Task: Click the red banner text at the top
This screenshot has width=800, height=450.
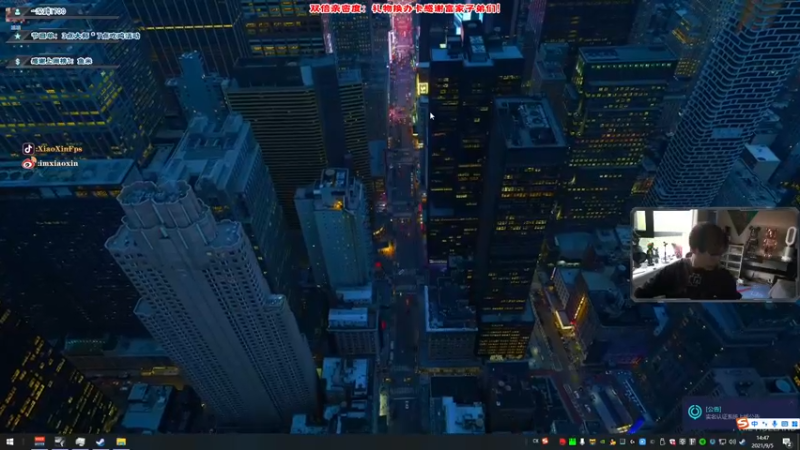Action: (405, 9)
